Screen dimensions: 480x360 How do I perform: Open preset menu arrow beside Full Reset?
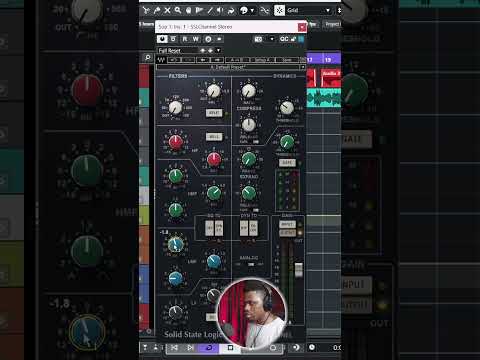click(218, 50)
